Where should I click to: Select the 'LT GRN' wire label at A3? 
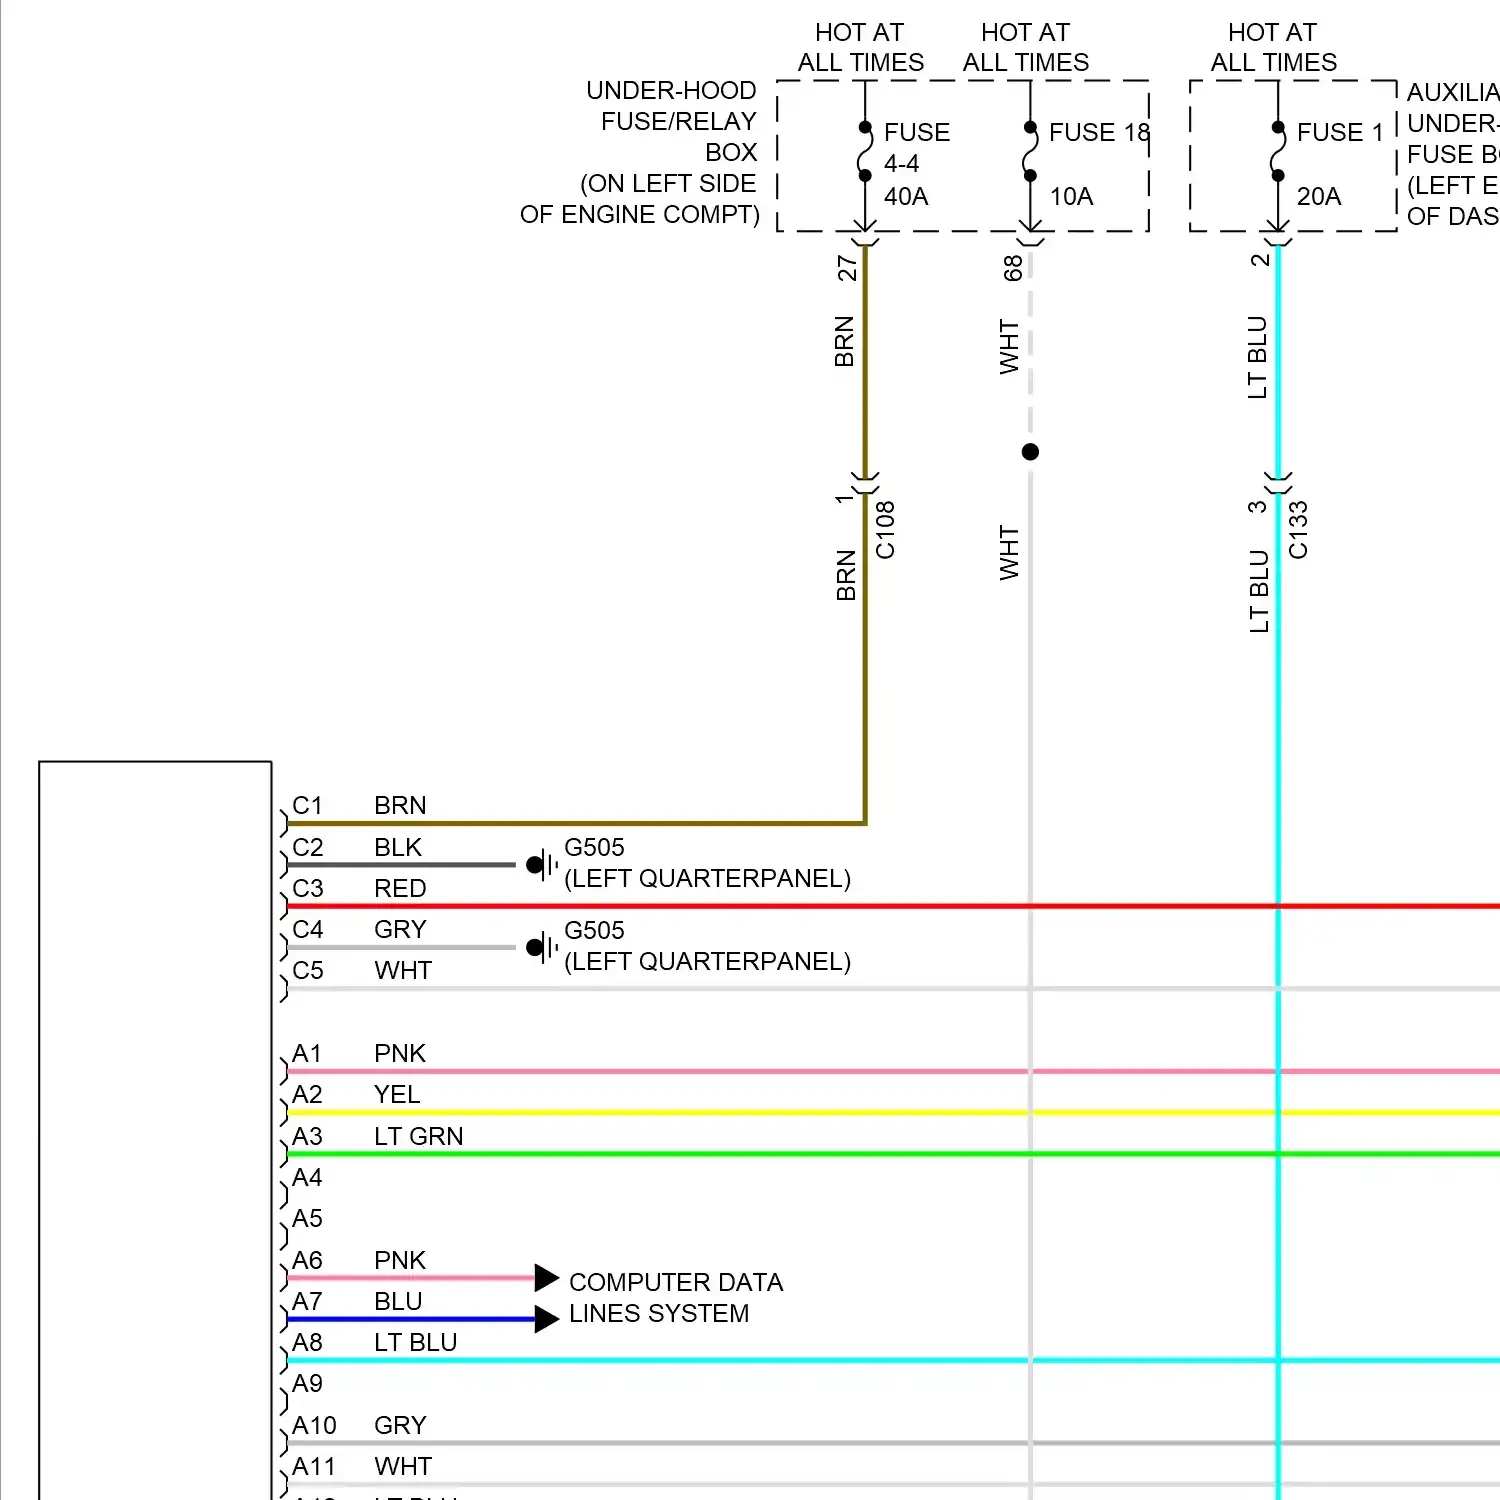point(419,1136)
